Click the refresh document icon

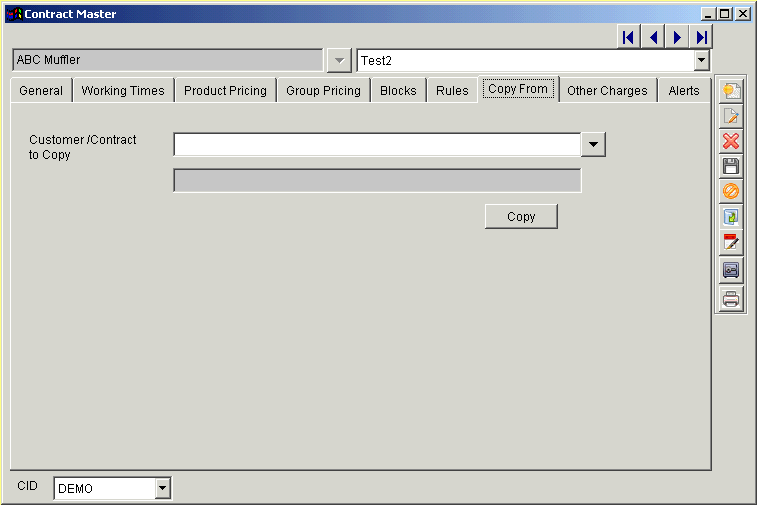(x=731, y=216)
